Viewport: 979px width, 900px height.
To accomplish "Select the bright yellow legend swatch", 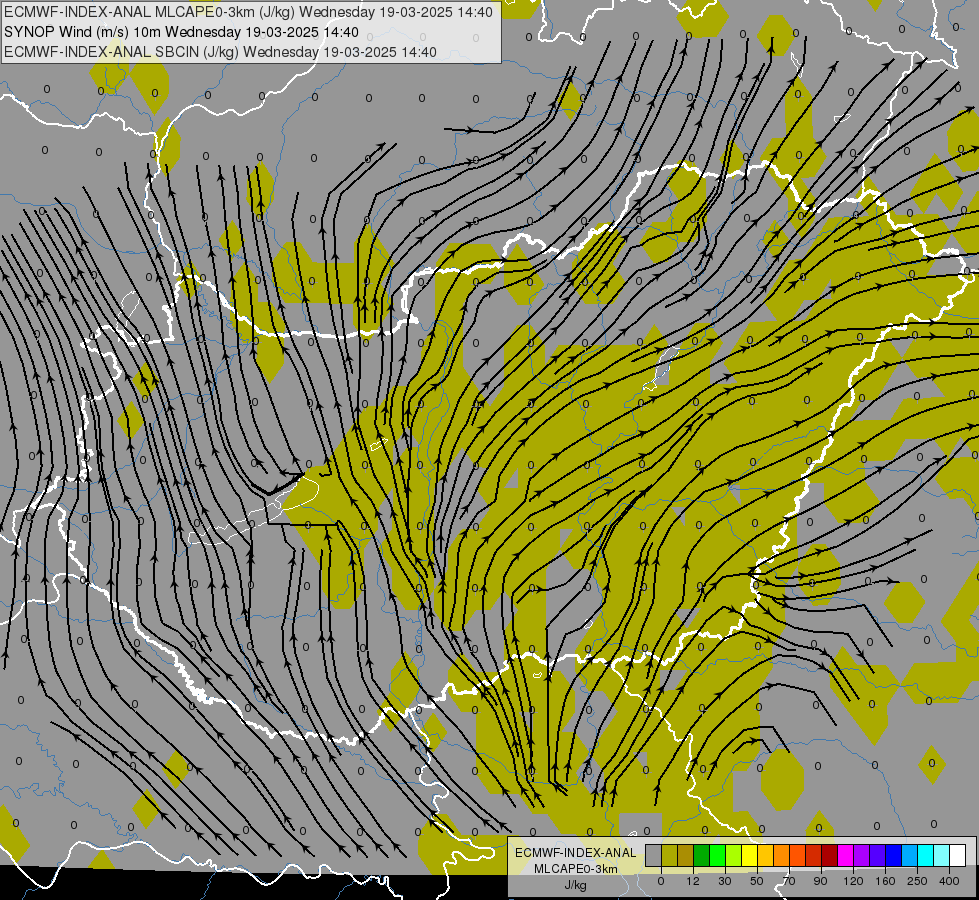I will (x=749, y=855).
